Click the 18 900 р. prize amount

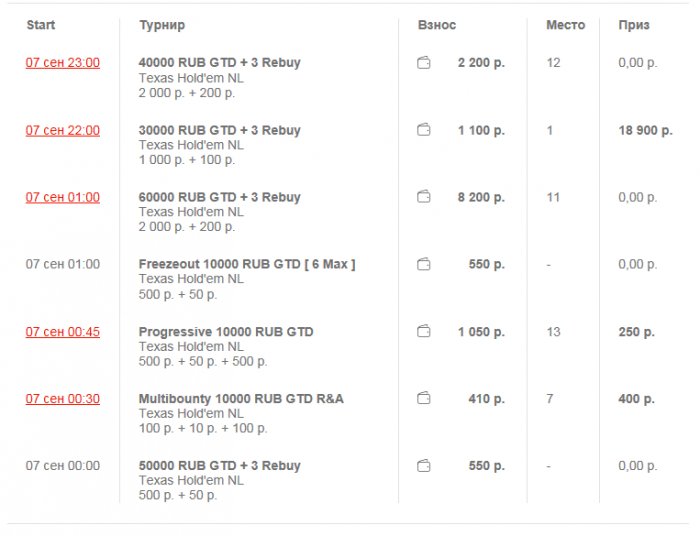(x=645, y=130)
